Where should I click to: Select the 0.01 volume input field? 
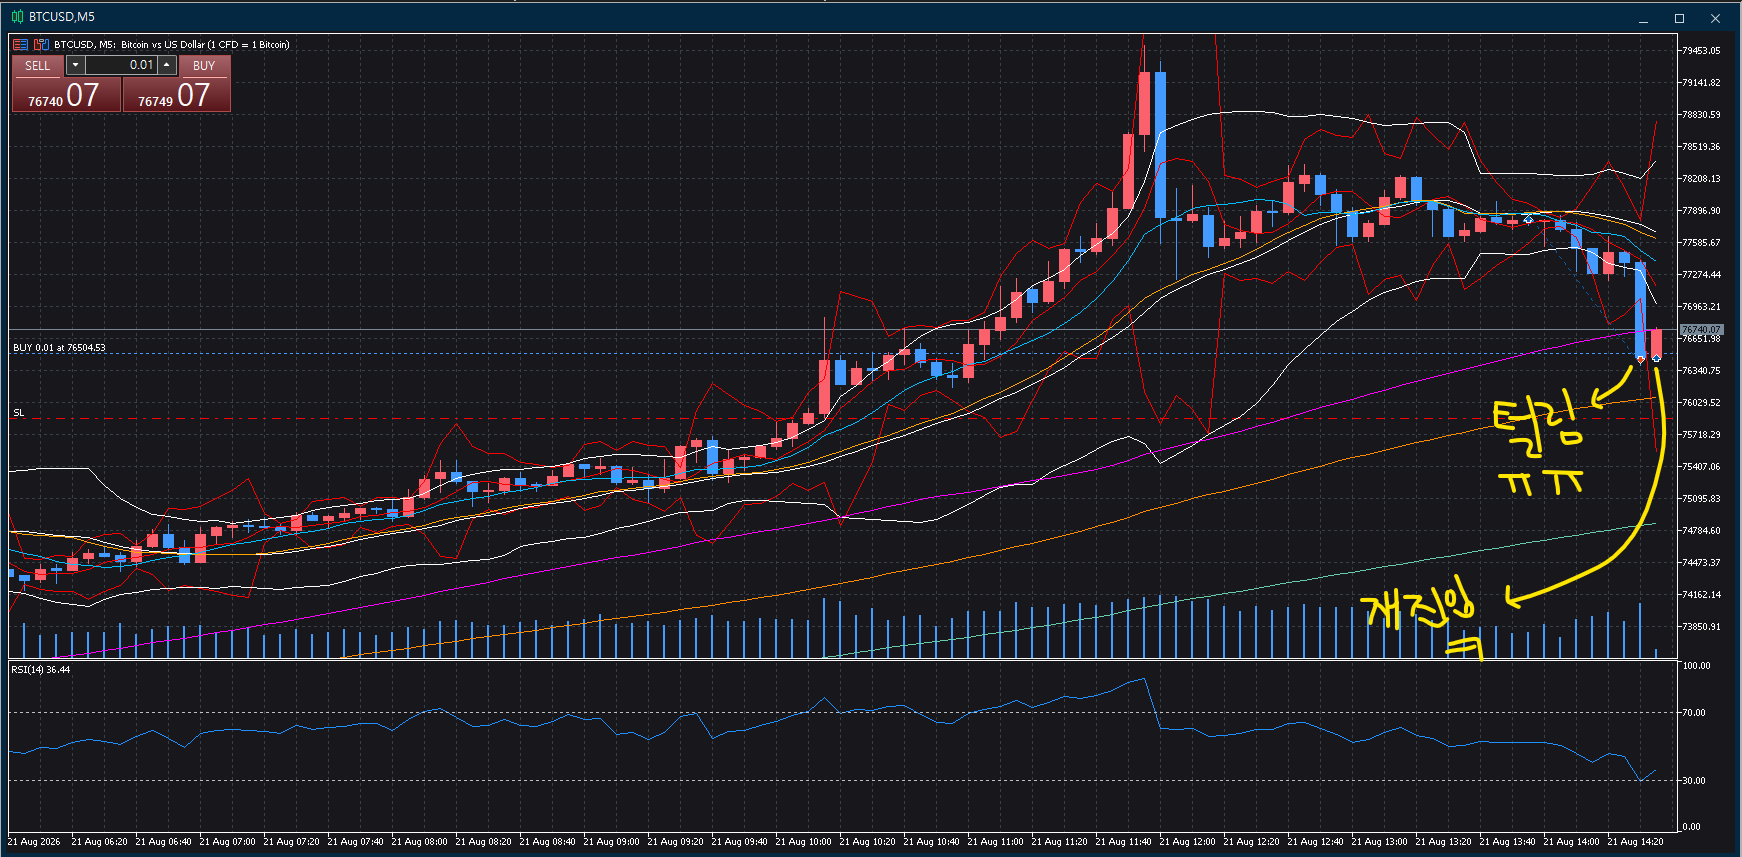[x=121, y=65]
